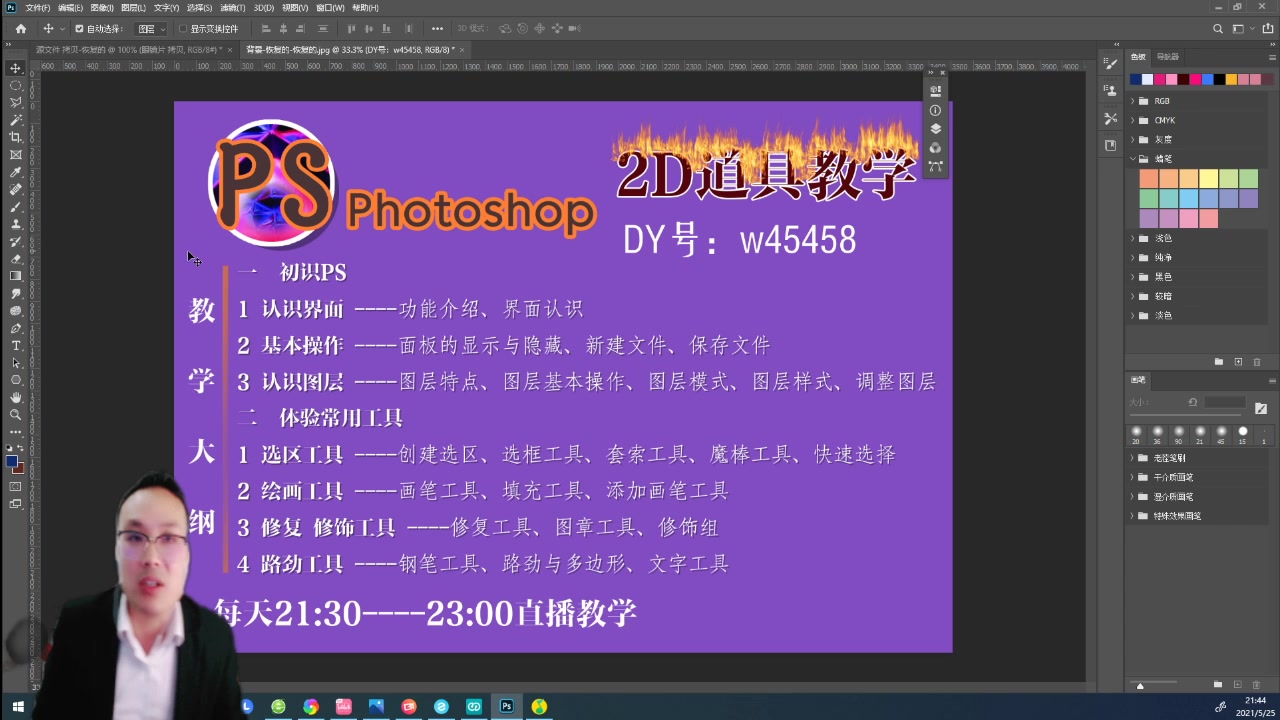Open the Brush Settings collapsed panel icon
Image resolution: width=1280 pixels, height=720 pixels.
(x=1110, y=64)
